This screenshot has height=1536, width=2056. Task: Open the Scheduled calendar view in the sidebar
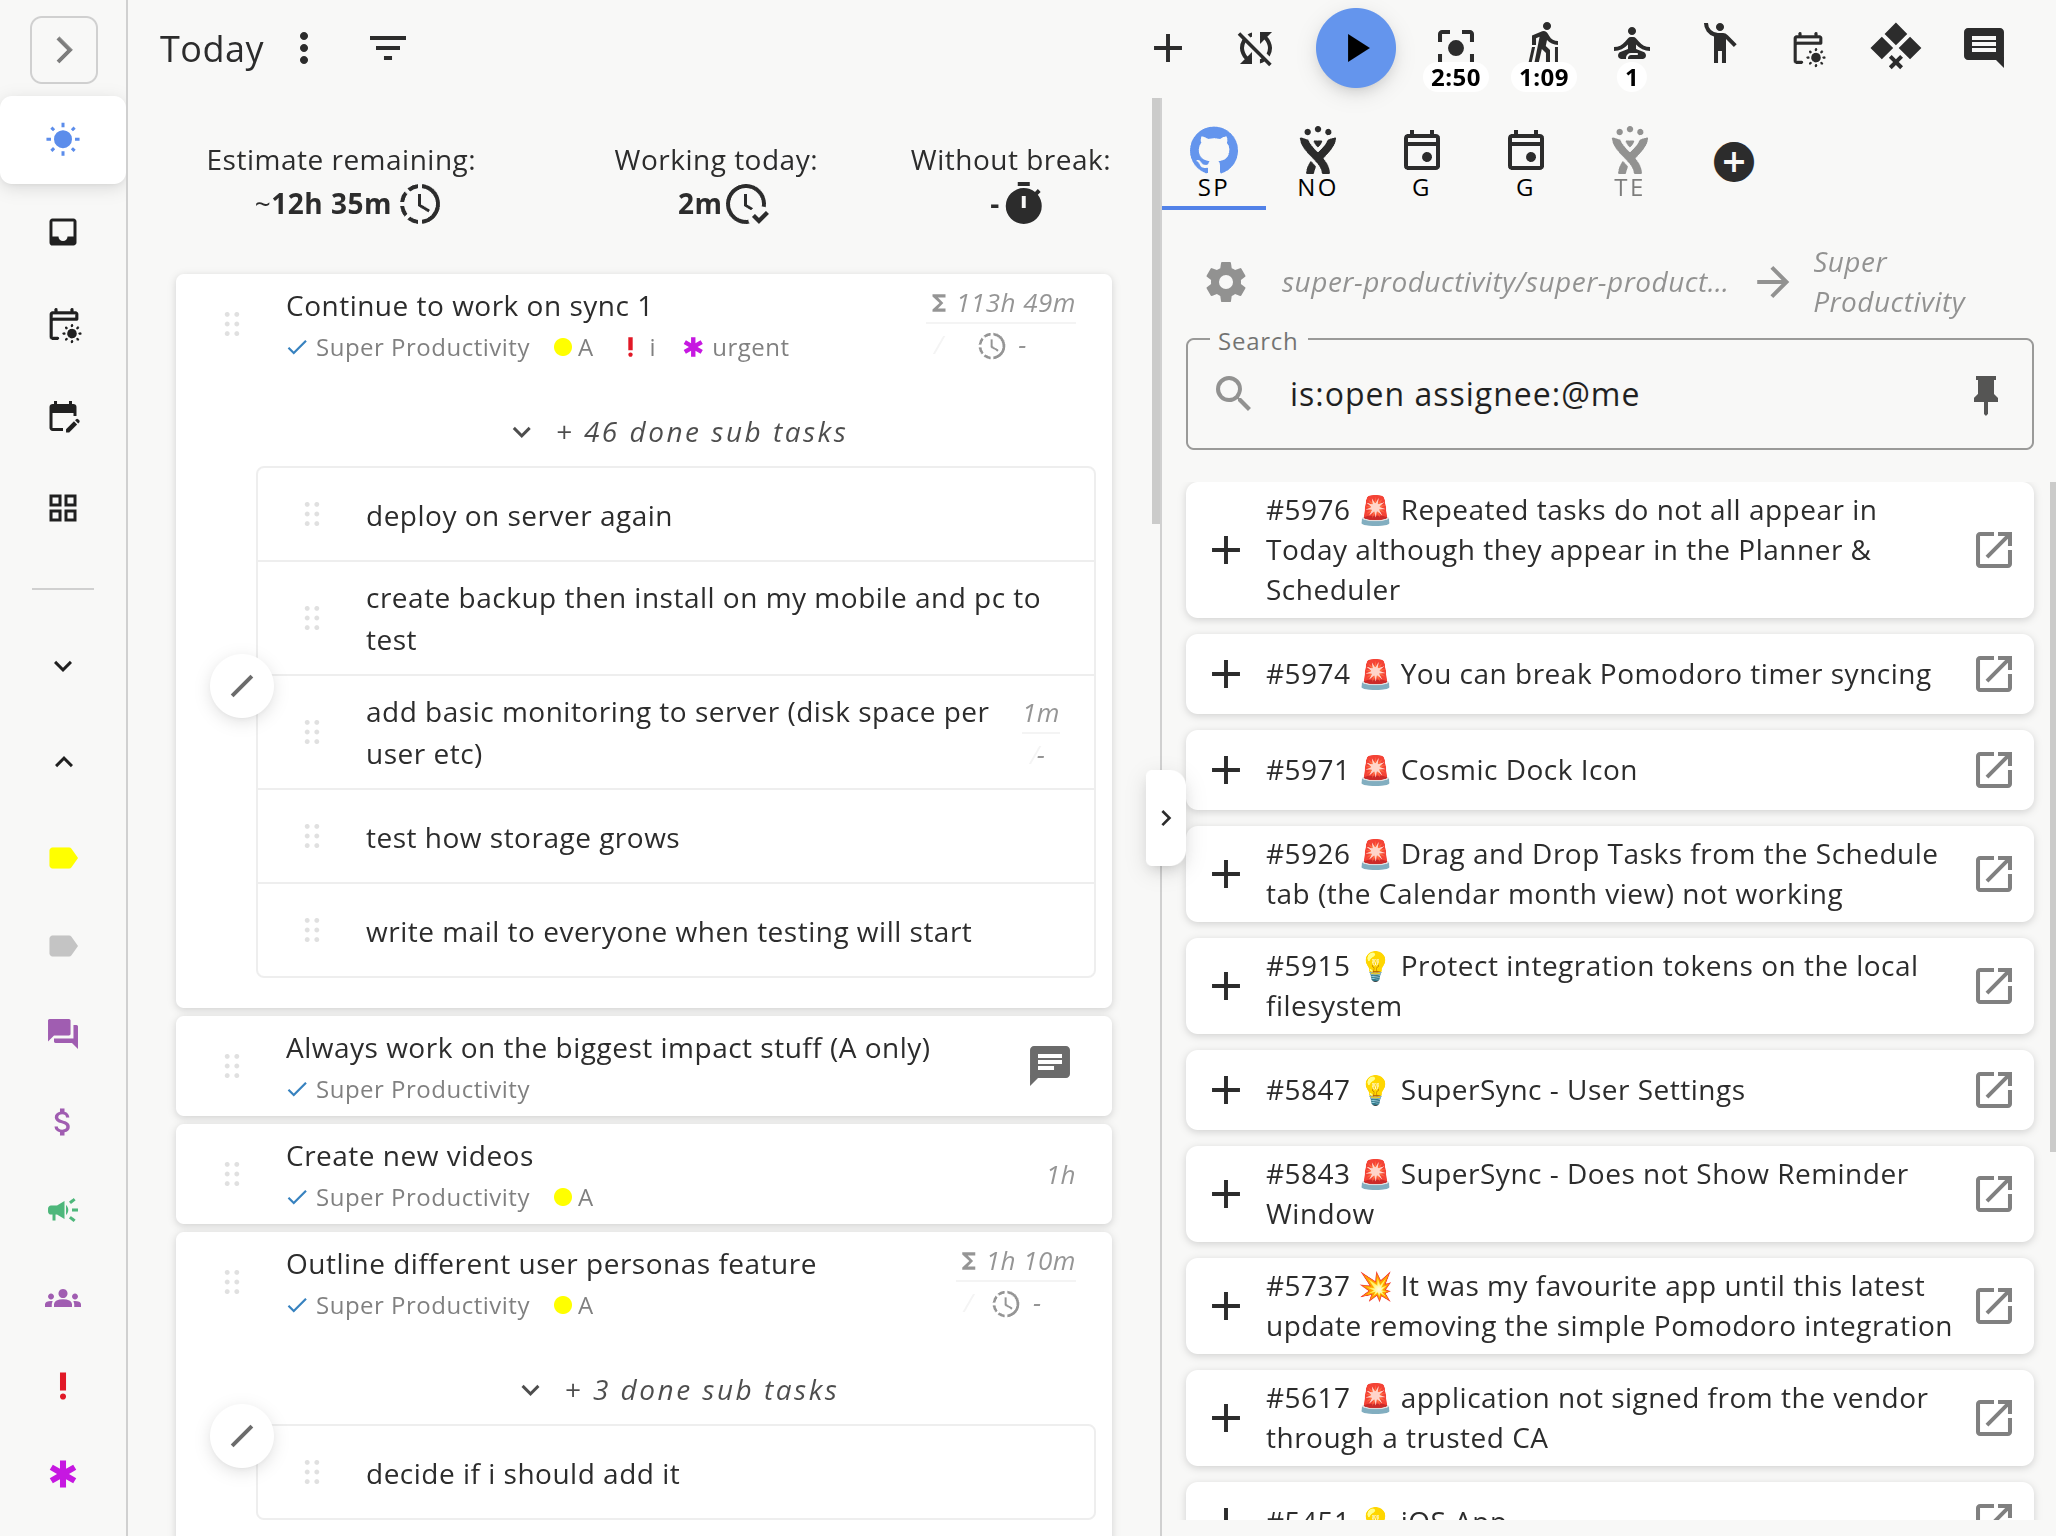click(x=63, y=325)
